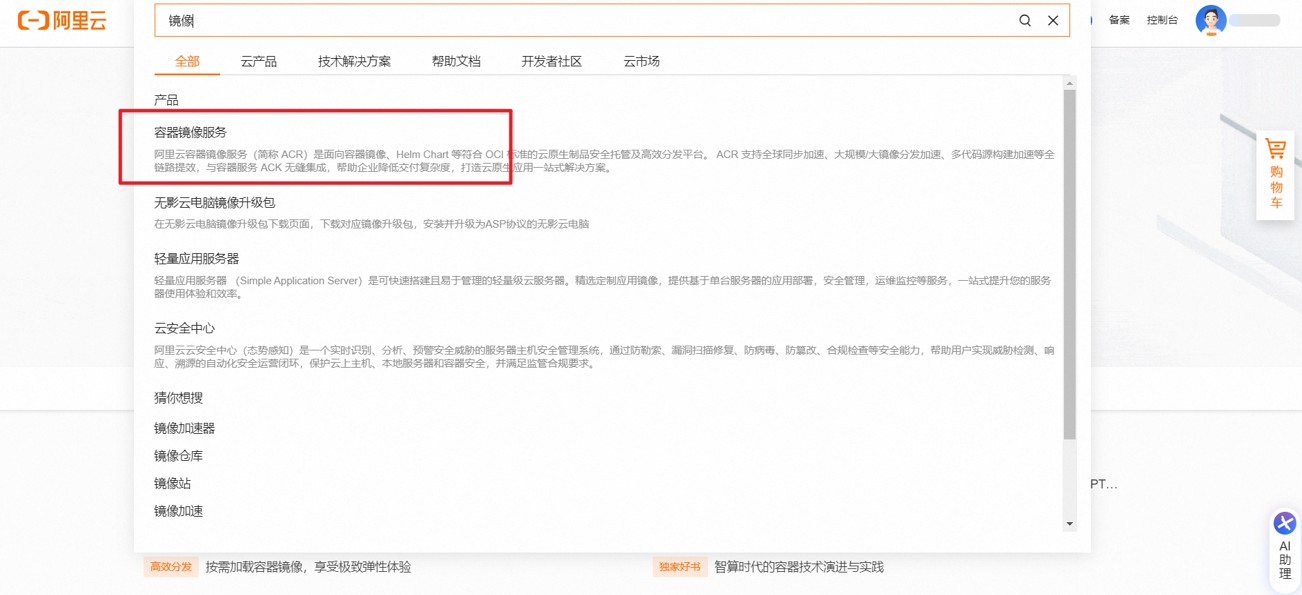1302x595 pixels.
Task: Click ACR description text under 容器镜像服务
Action: pyautogui.click(x=604, y=161)
